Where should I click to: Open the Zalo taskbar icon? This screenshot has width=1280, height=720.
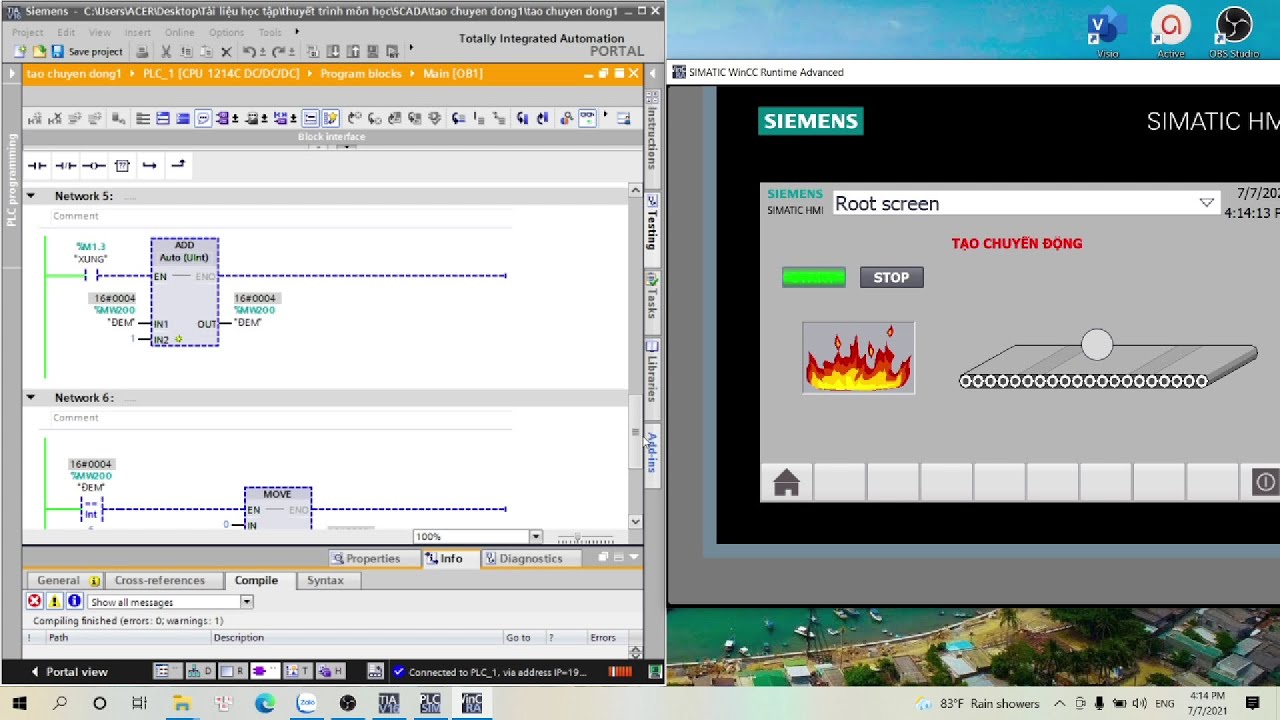pyautogui.click(x=306, y=703)
